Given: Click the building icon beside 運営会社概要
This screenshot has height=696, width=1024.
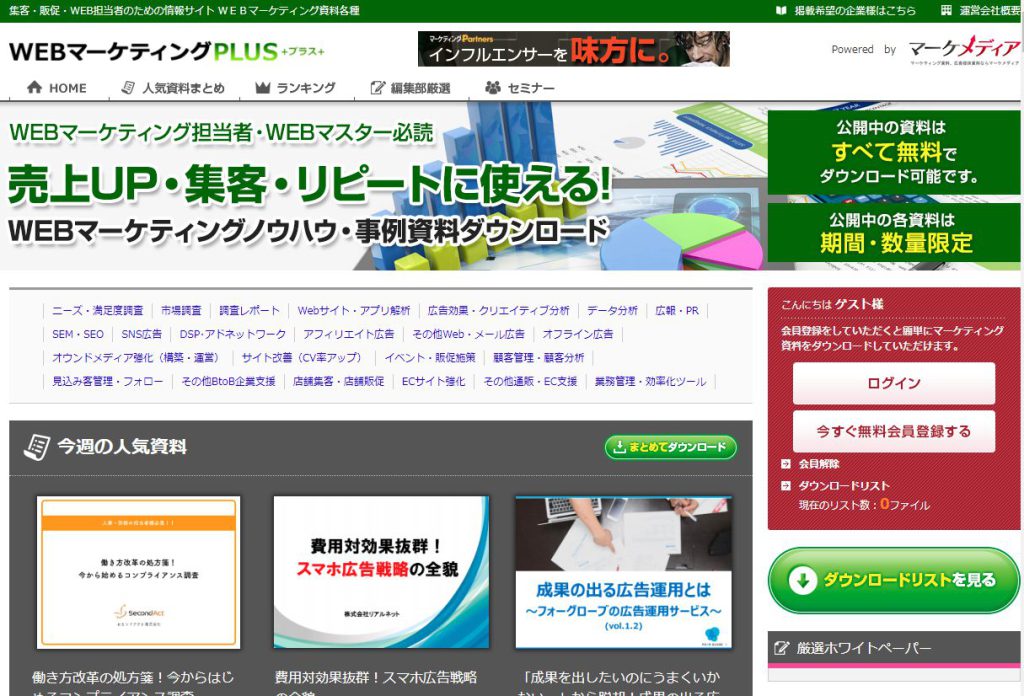Looking at the screenshot, I should click(x=946, y=11).
